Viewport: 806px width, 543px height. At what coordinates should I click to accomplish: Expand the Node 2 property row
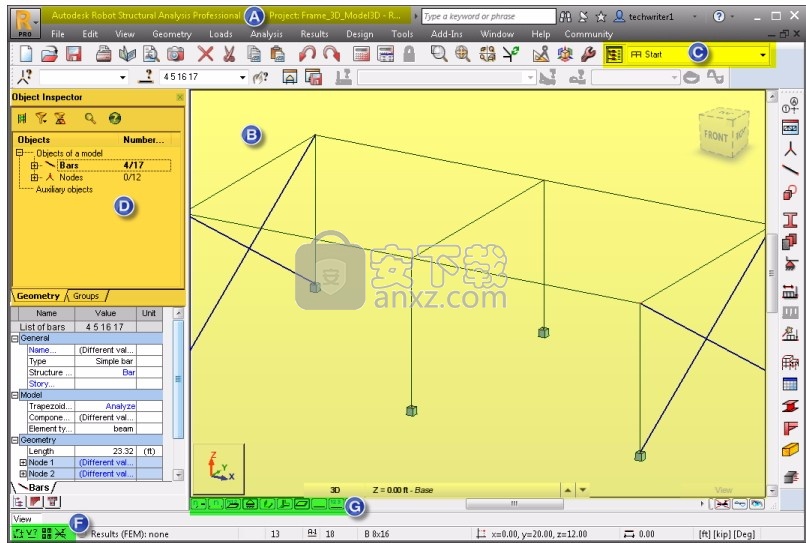[x=23, y=474]
